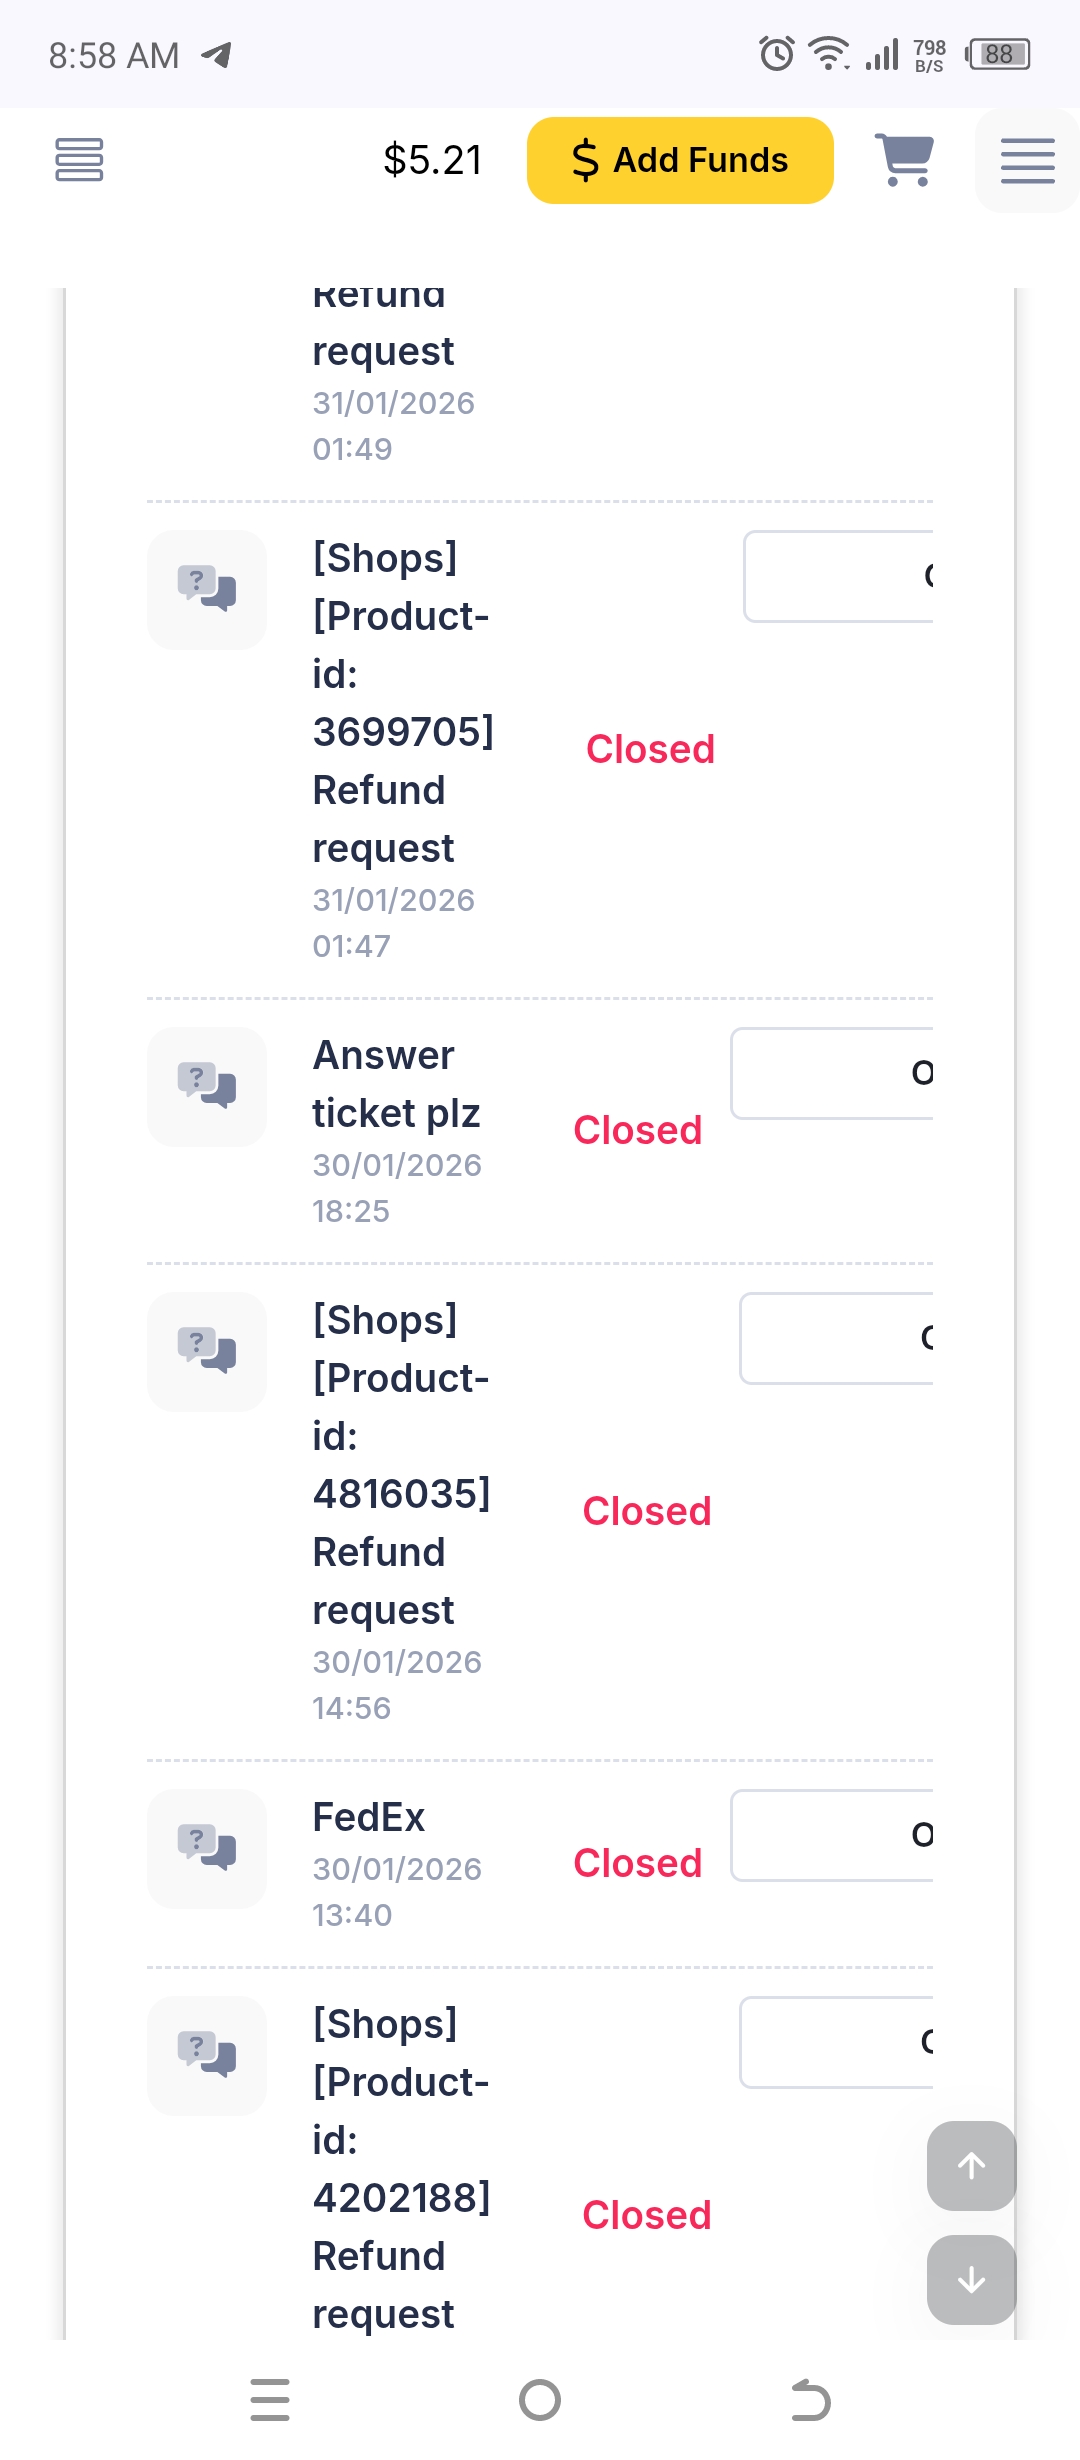This screenshot has width=1080, height=2460.
Task: Open the left sidebar list icon
Action: (79, 160)
